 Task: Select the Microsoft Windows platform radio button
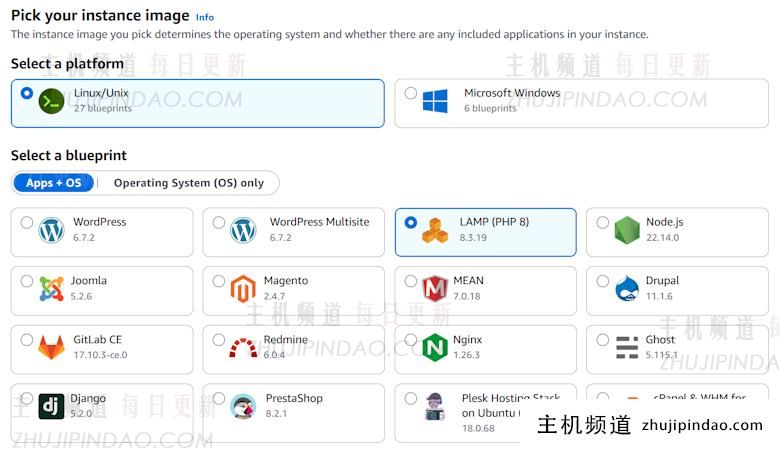[x=410, y=93]
